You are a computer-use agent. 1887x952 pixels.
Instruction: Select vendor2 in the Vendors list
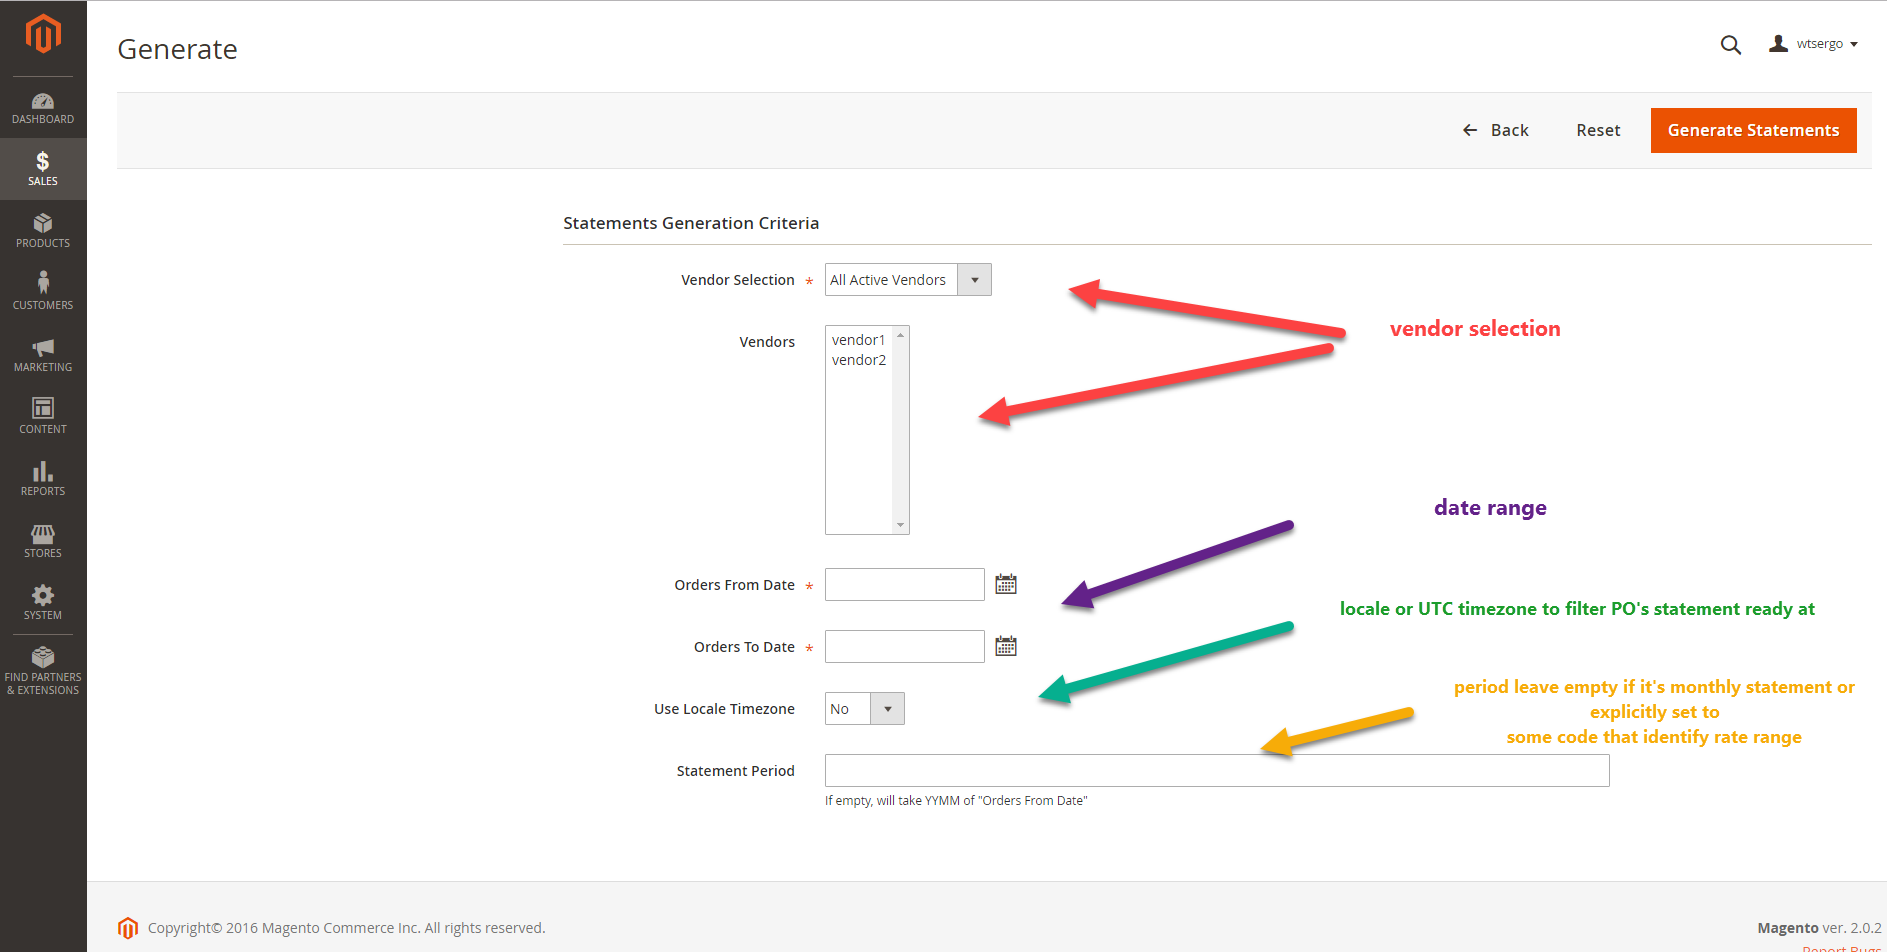click(x=859, y=360)
